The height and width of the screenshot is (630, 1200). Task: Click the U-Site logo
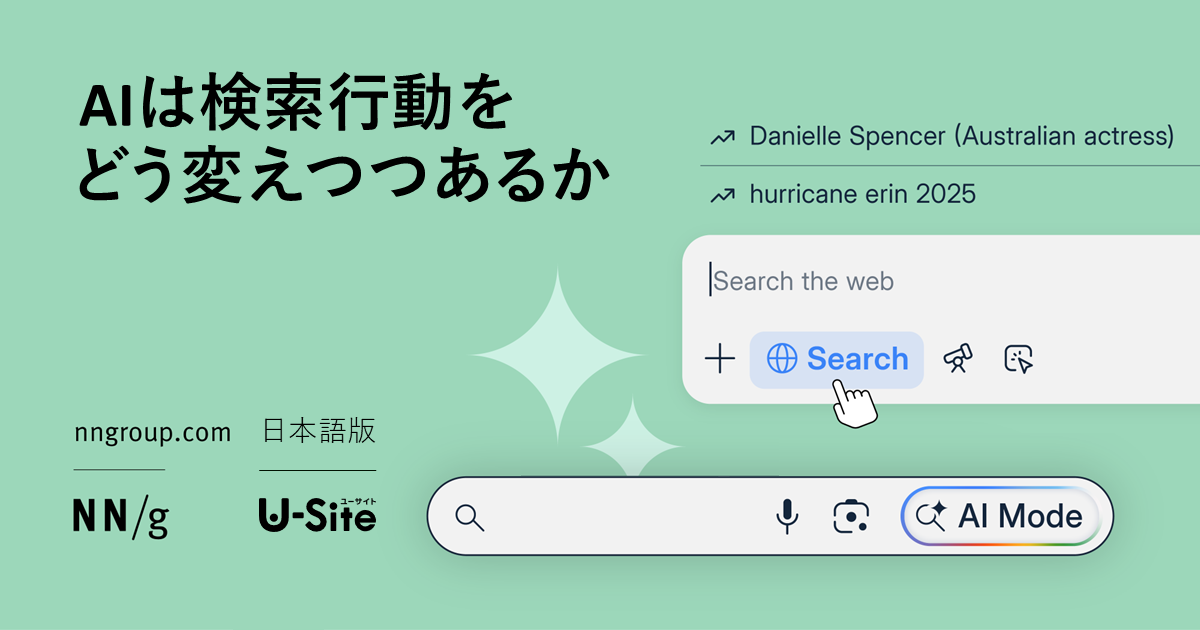(x=317, y=514)
